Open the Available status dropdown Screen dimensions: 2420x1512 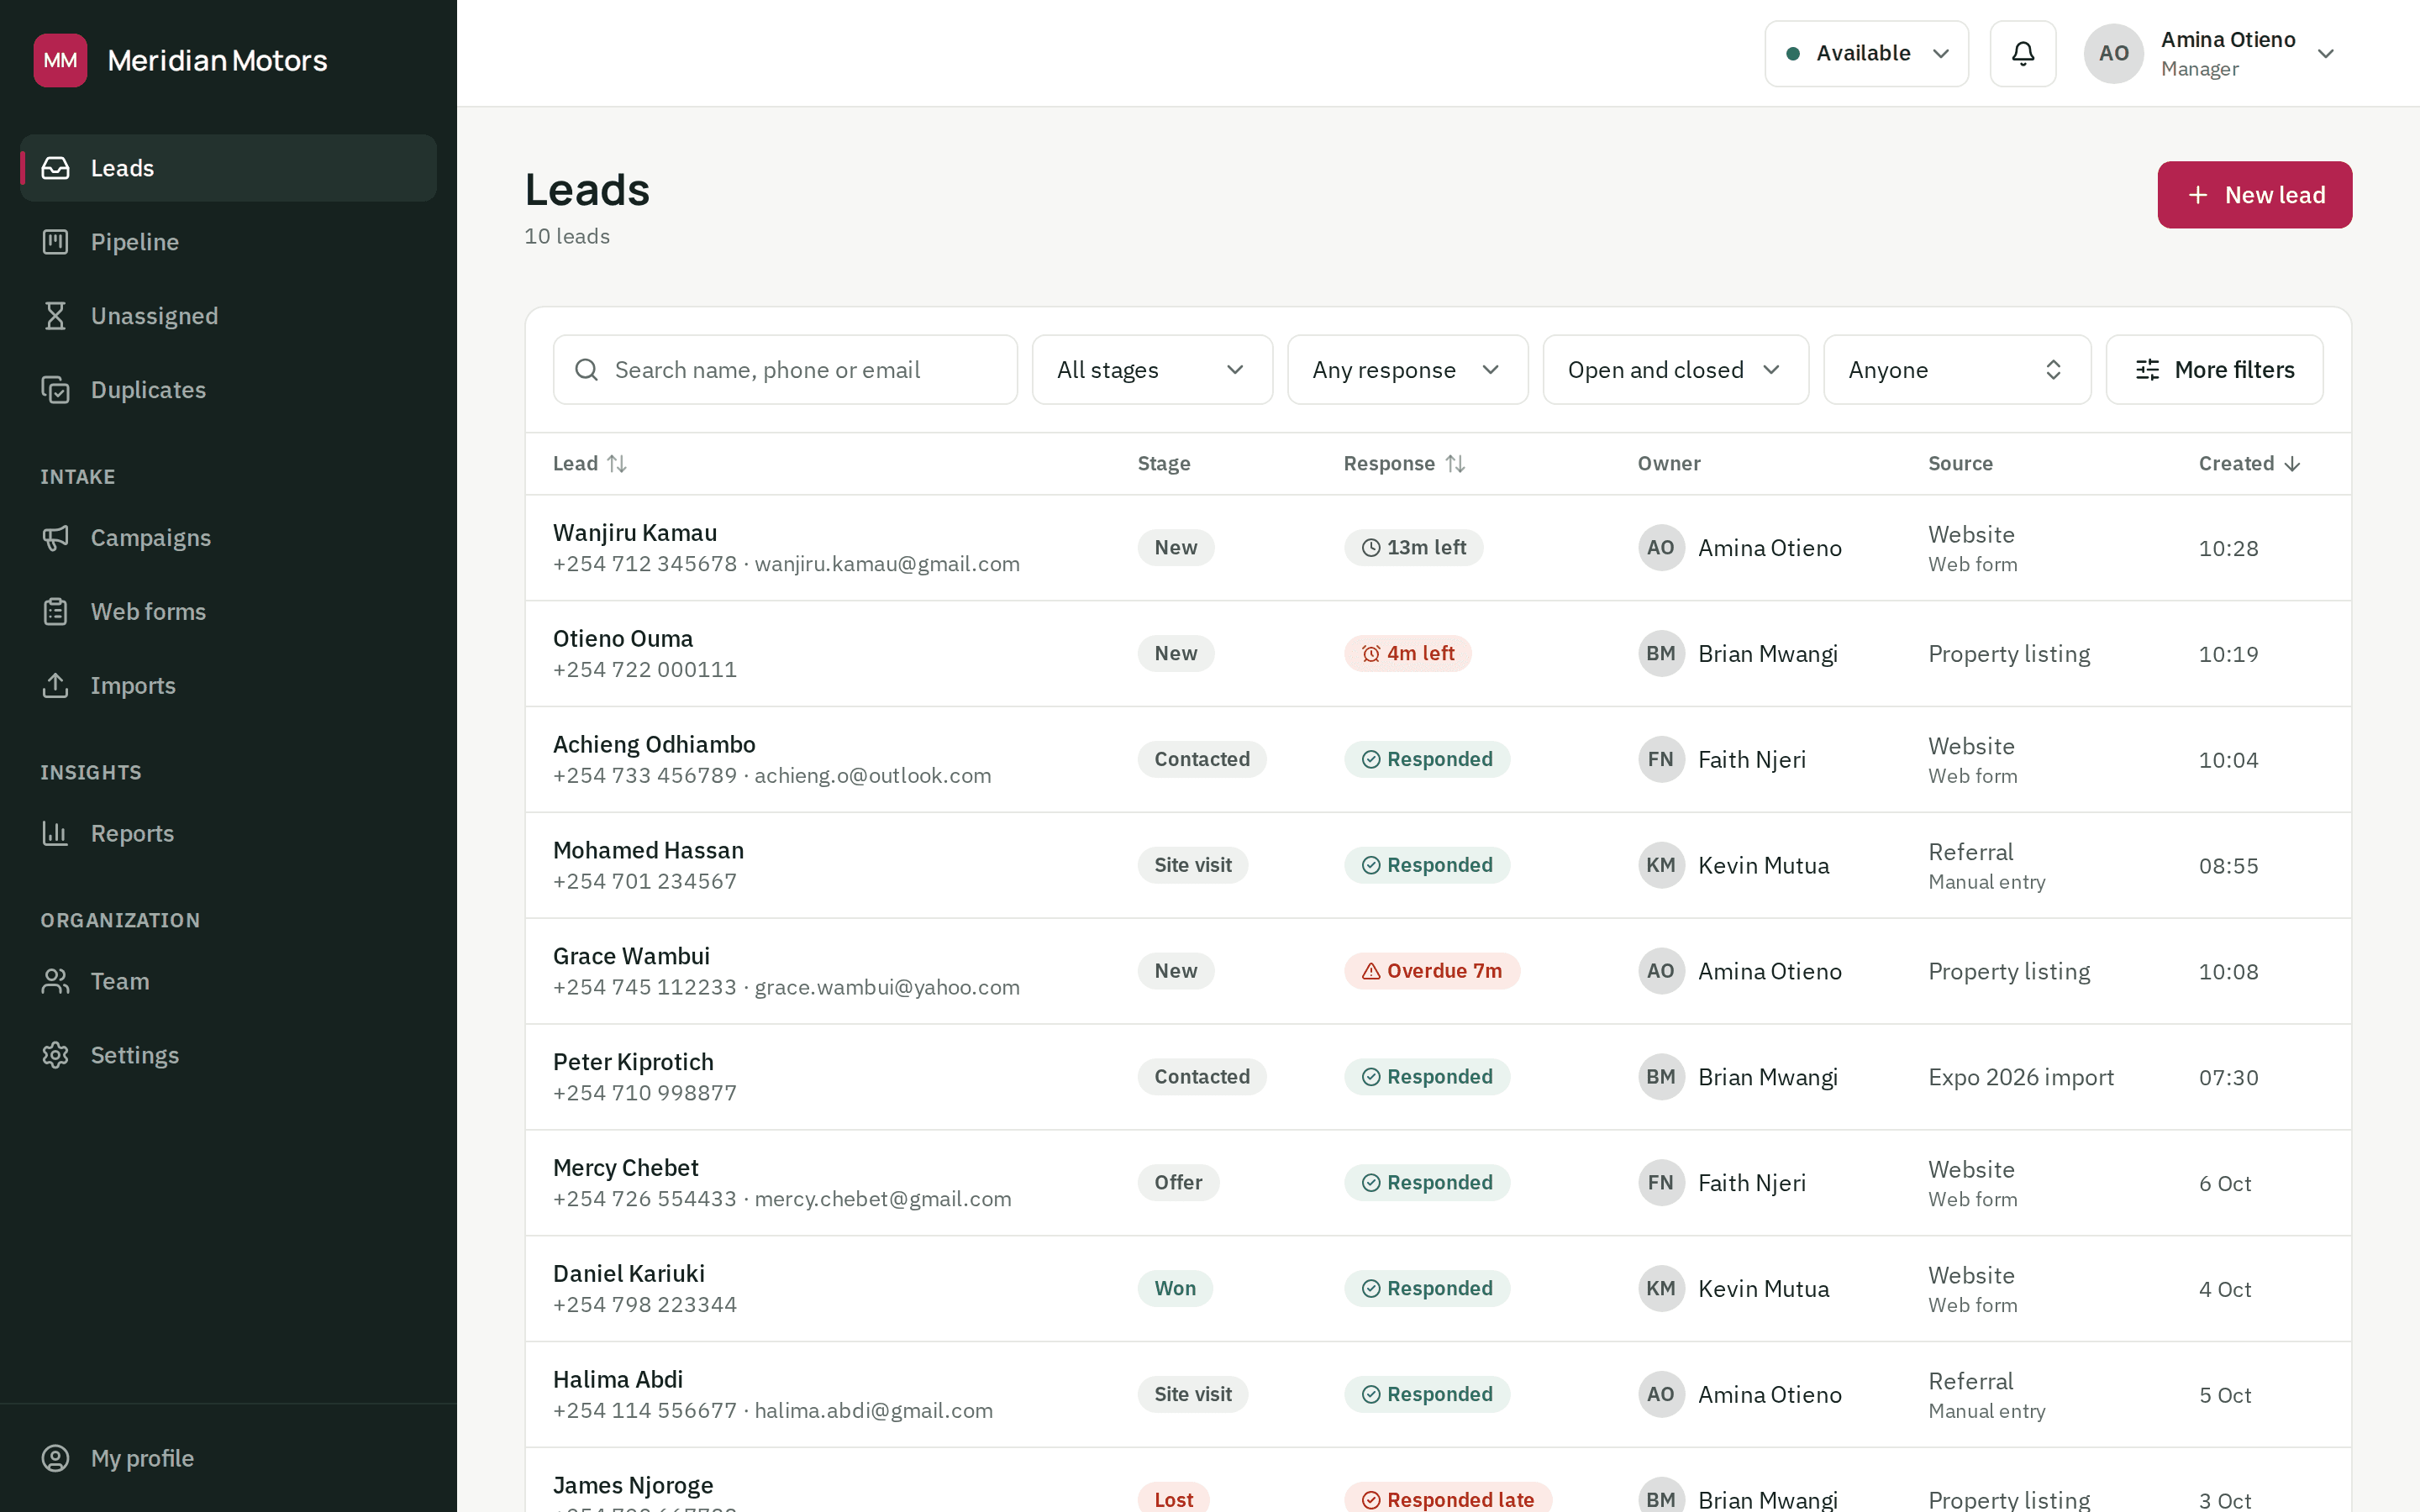(1866, 54)
